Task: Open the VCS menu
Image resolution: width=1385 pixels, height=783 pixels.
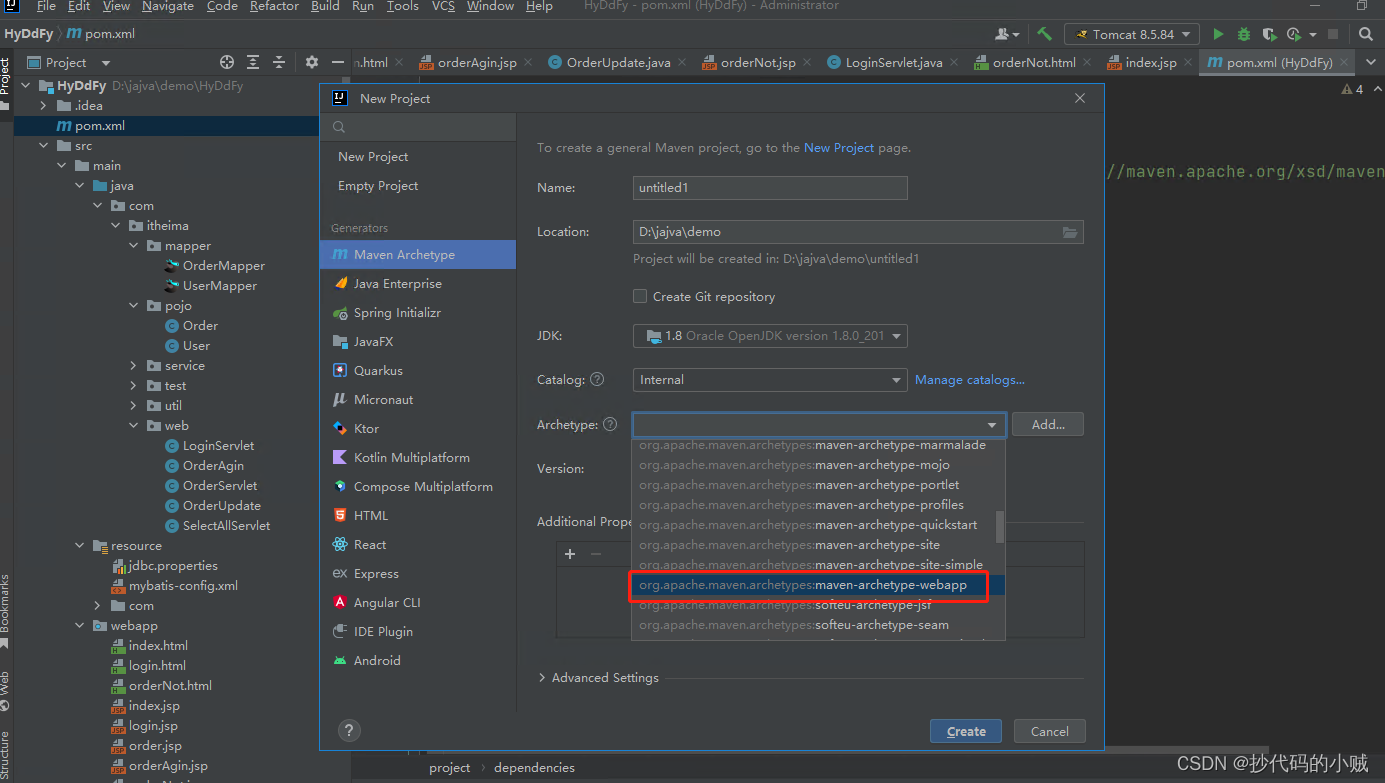Action: tap(443, 6)
